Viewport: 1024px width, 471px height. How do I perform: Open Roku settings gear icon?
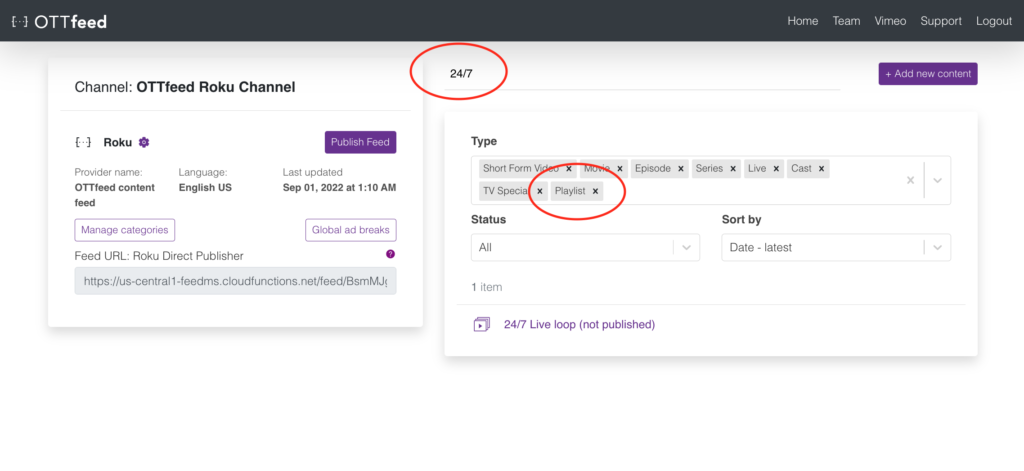144,143
